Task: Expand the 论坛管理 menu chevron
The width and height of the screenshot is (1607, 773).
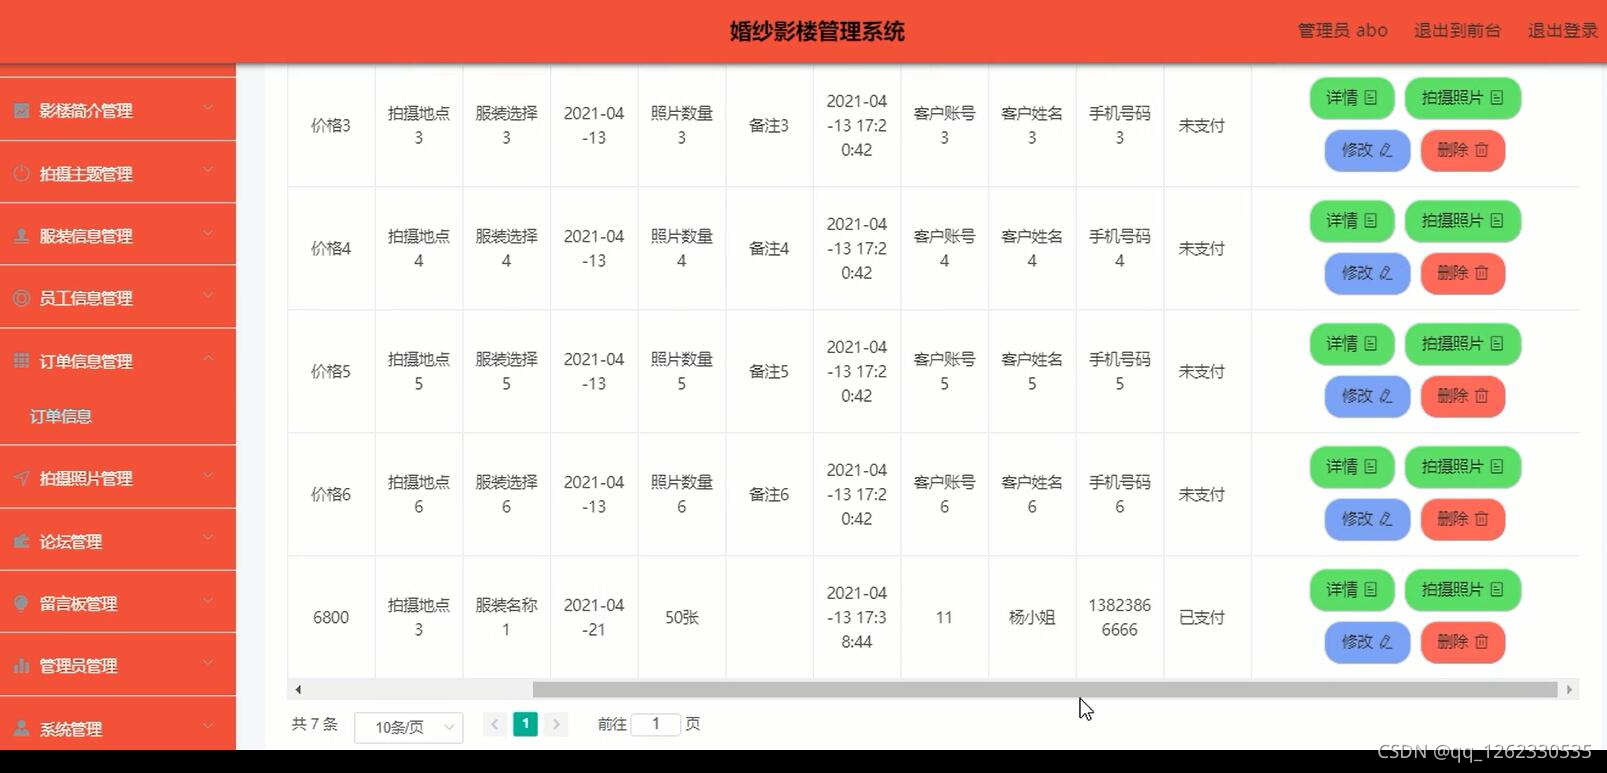Action: pyautogui.click(x=208, y=539)
